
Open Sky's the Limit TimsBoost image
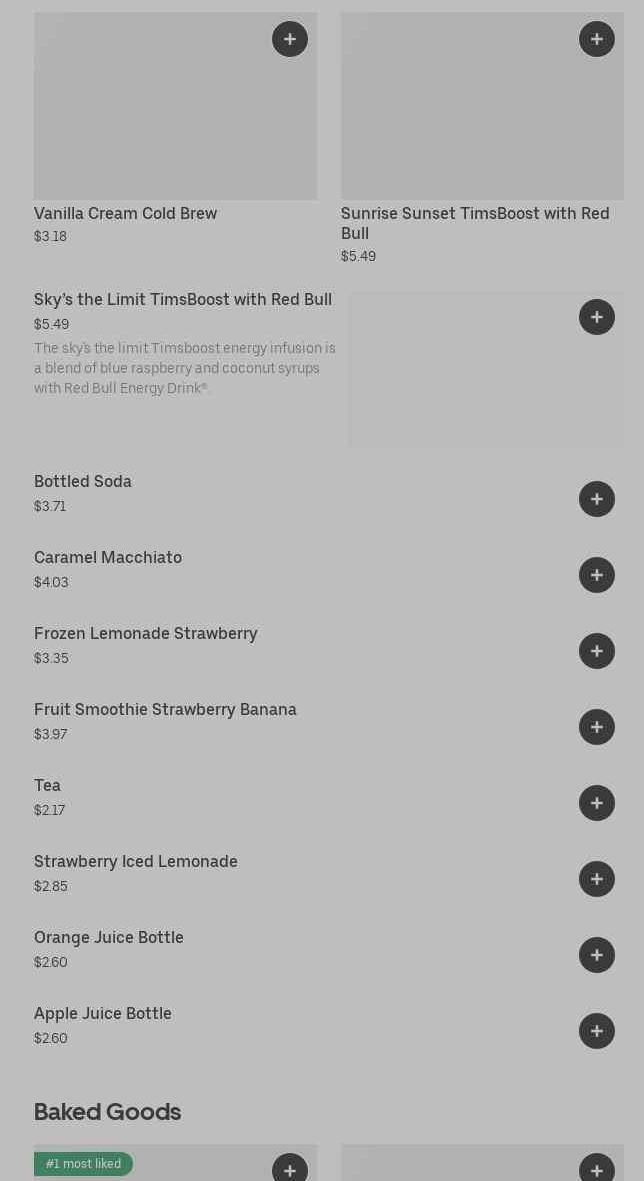click(x=485, y=385)
